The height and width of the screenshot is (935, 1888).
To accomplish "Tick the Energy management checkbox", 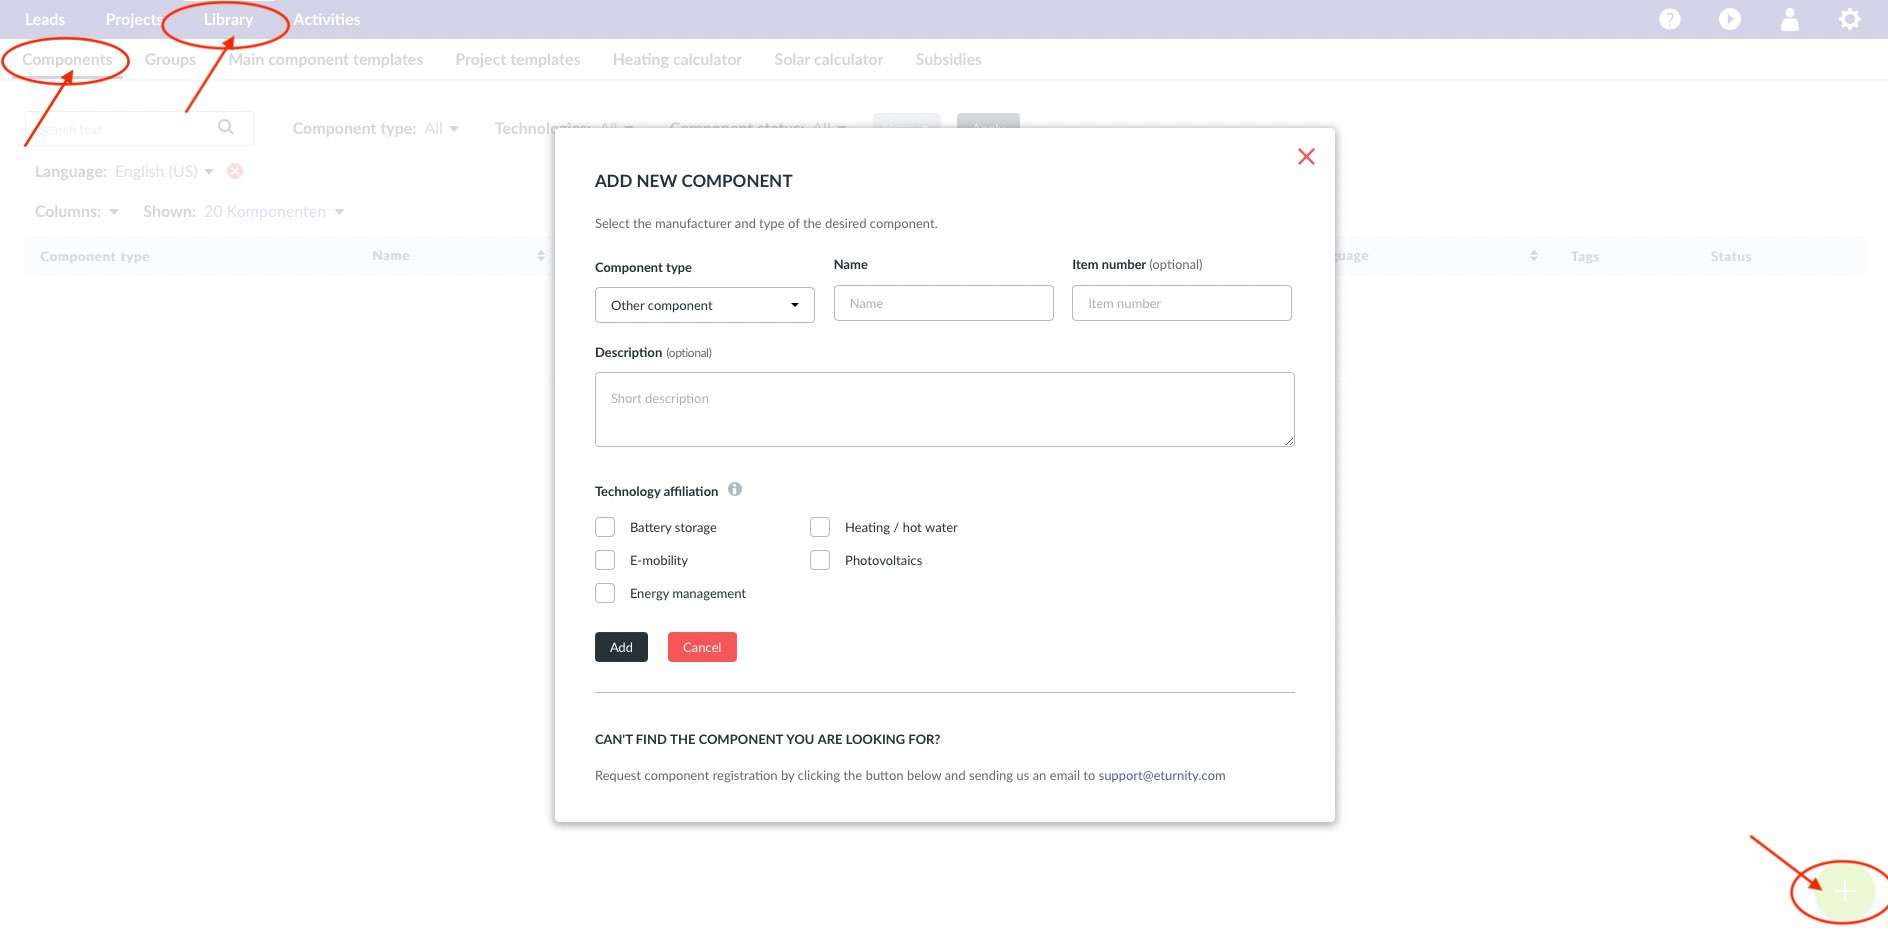I will coord(605,593).
